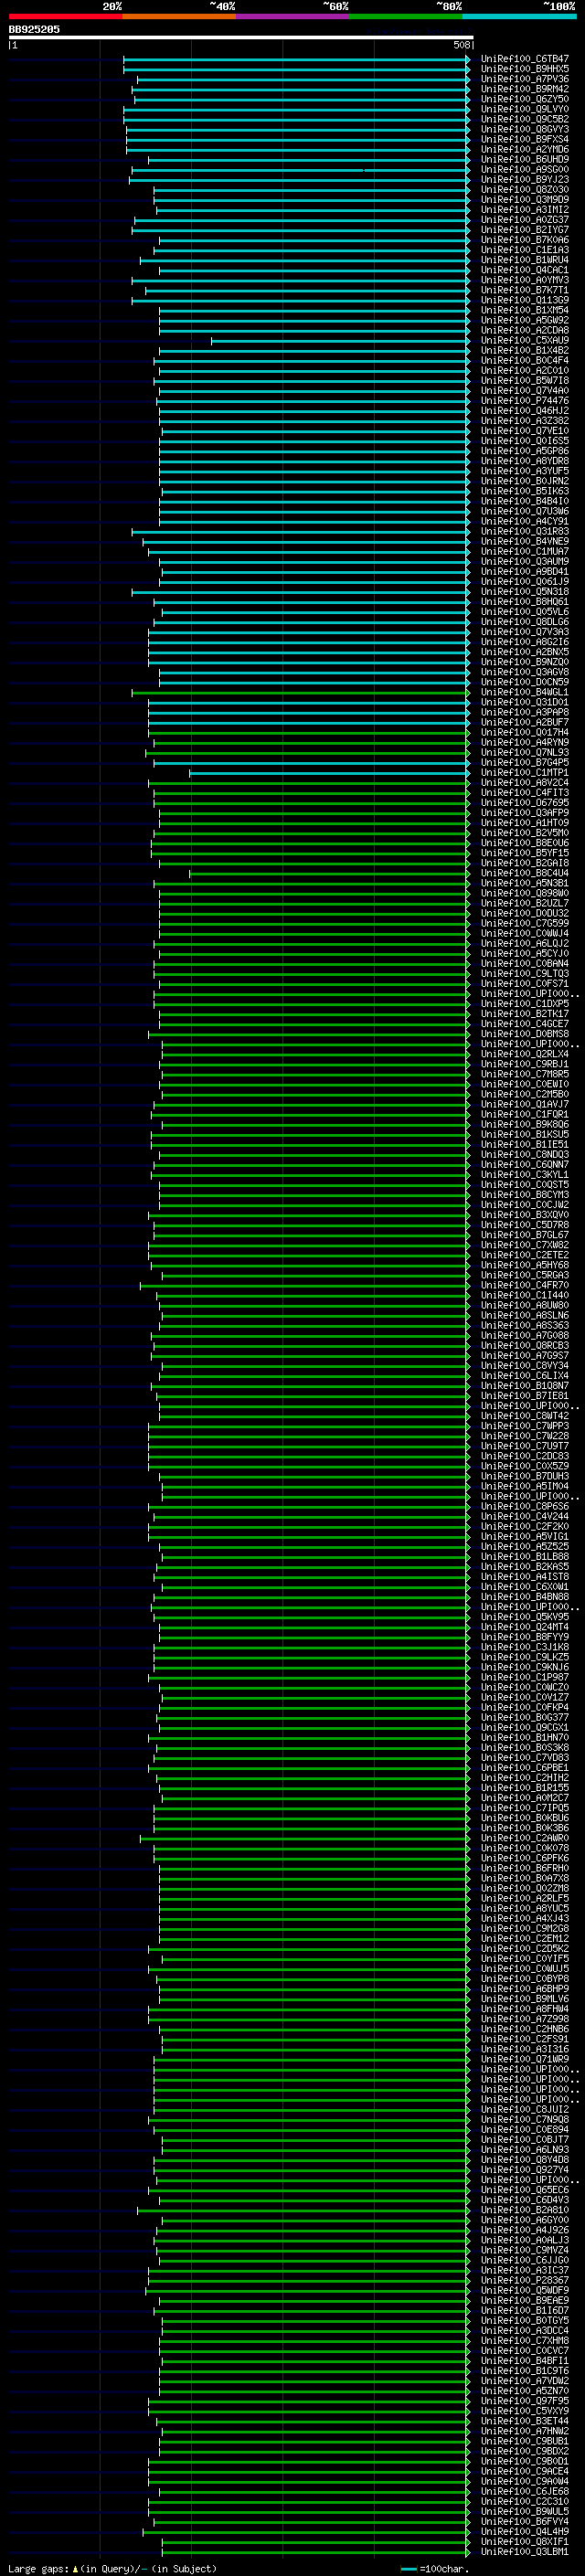Click the white query sequence bar
This screenshot has height=2576, width=585.
(x=241, y=37)
